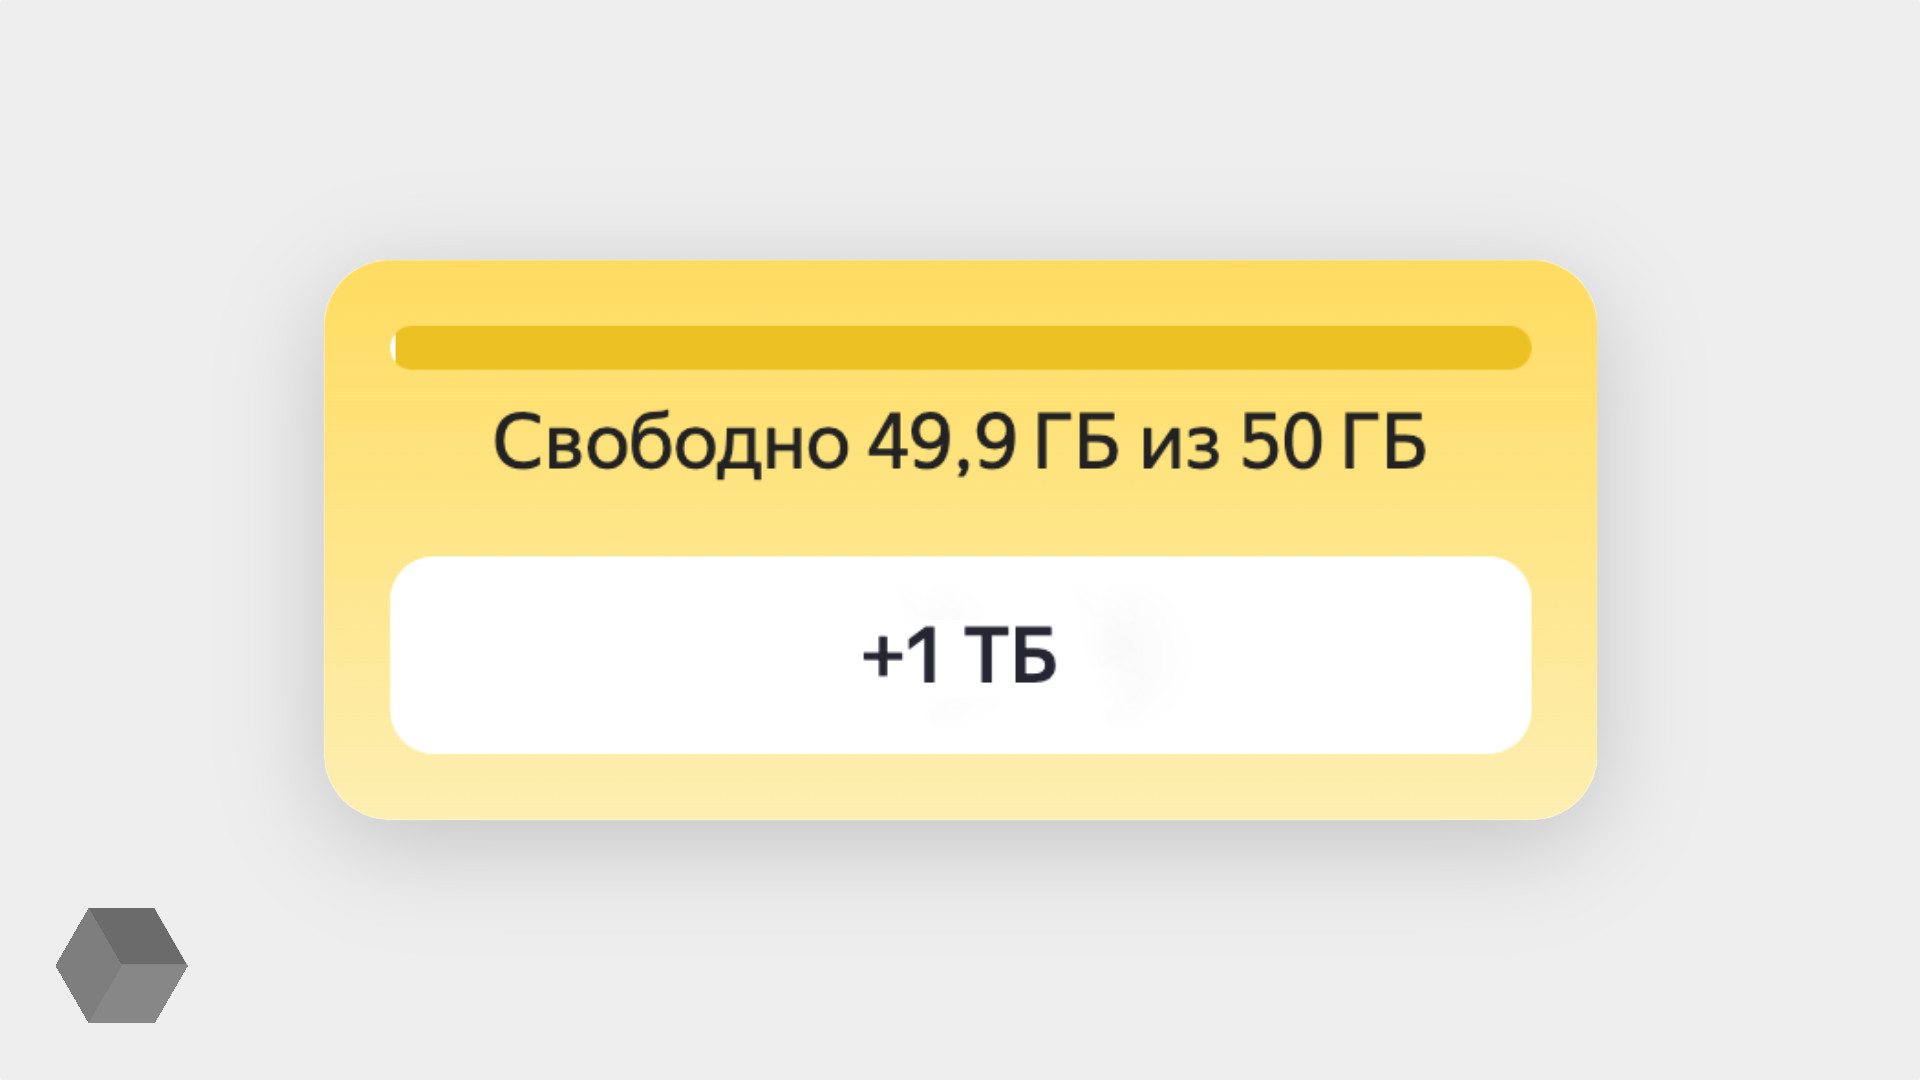Click the white used-space tip of progress bar
The height and width of the screenshot is (1080, 1920).
393,348
